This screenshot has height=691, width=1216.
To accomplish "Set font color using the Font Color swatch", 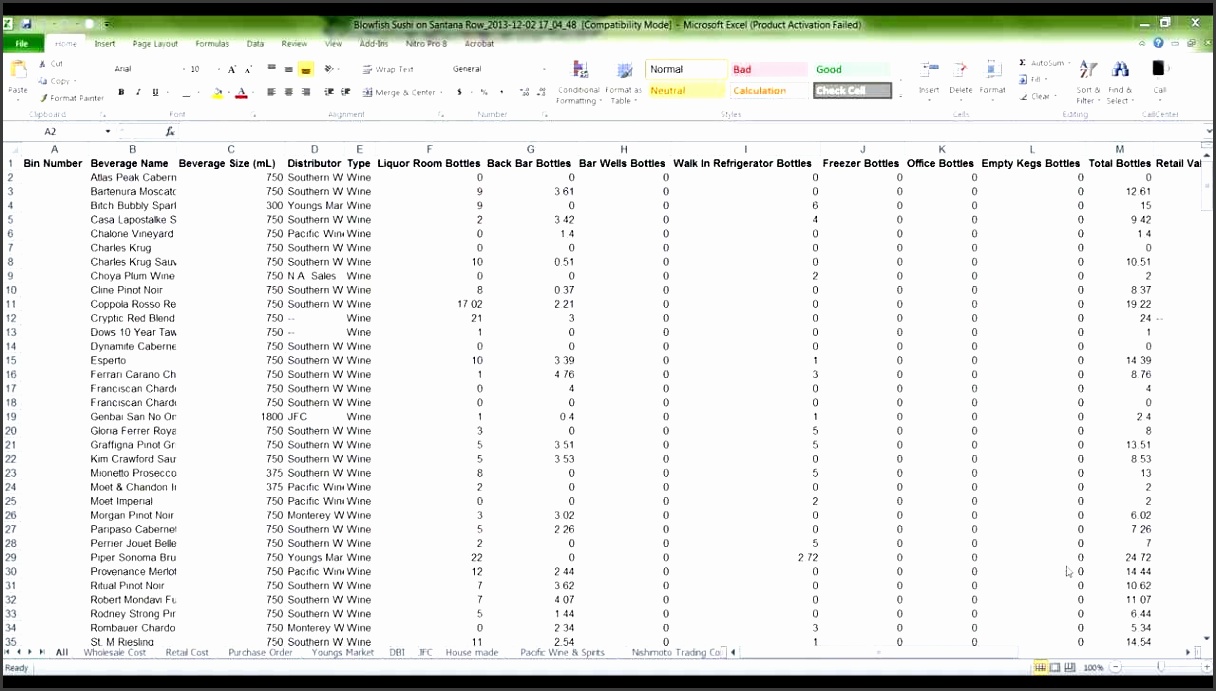I will 243,91.
